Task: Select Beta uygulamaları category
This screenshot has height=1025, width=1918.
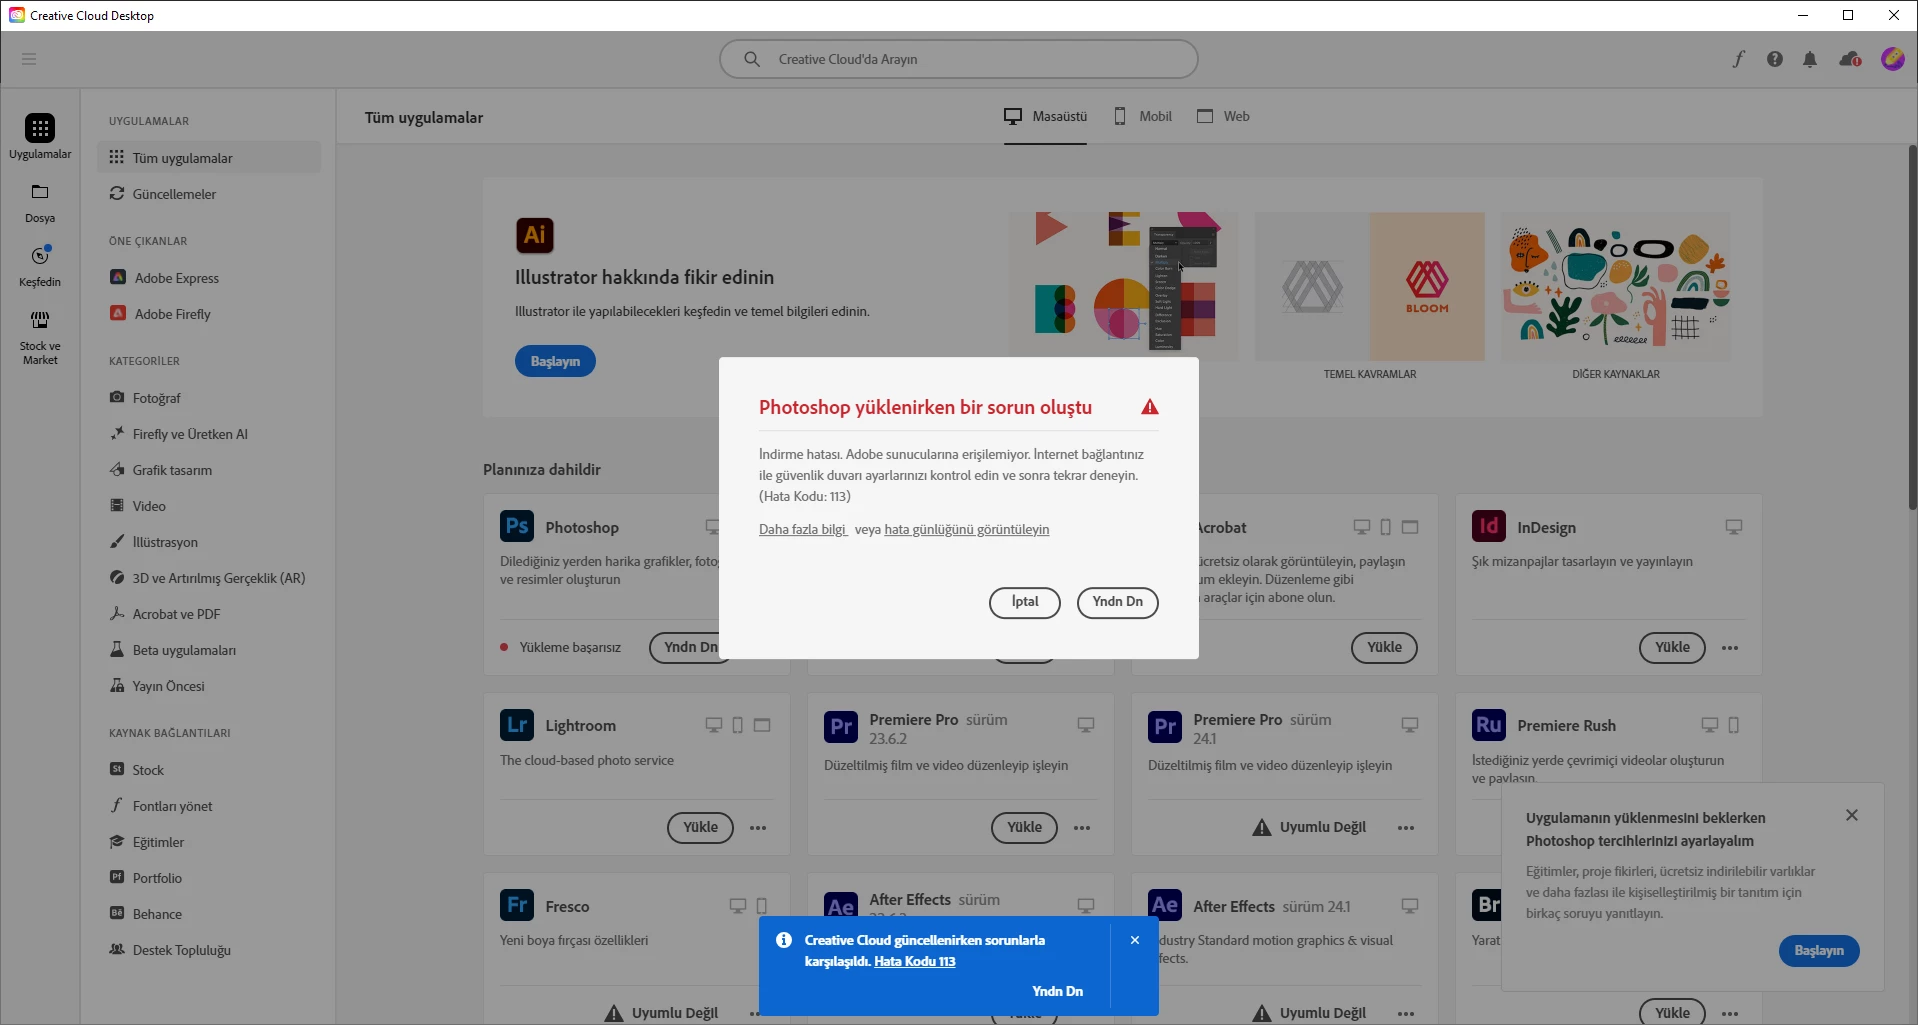Action: [209, 650]
